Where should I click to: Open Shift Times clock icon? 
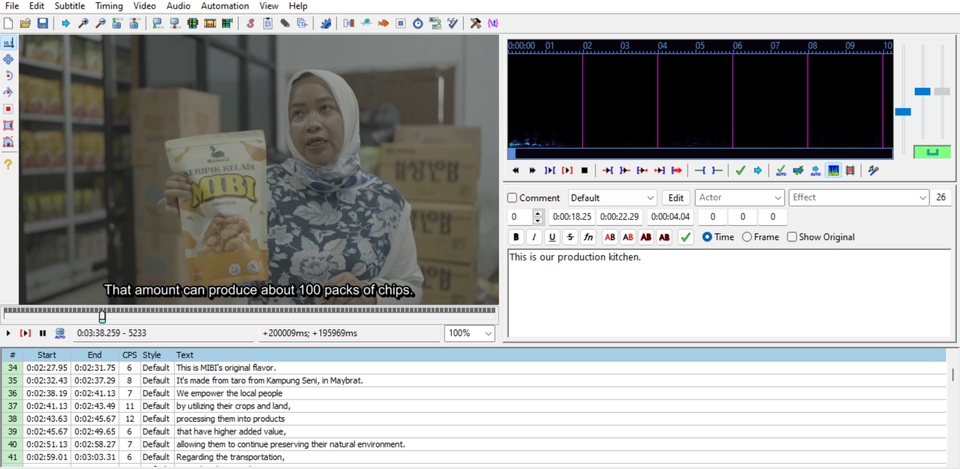pyautogui.click(x=418, y=23)
